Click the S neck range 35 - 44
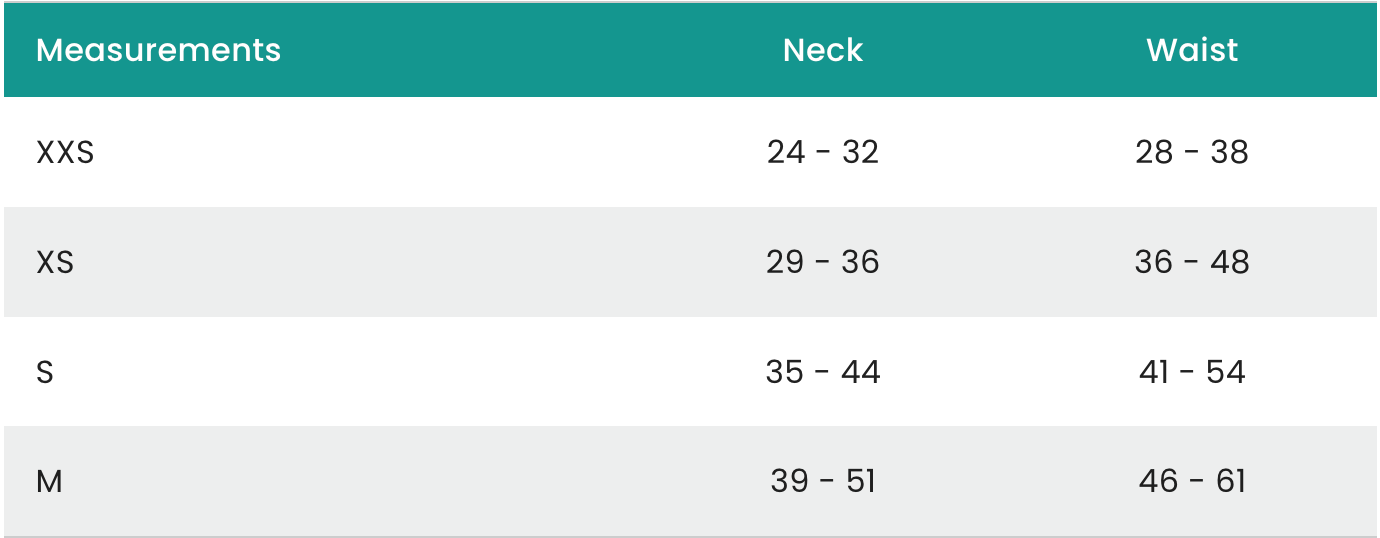Viewport: 1380px width, 538px height. pos(822,372)
